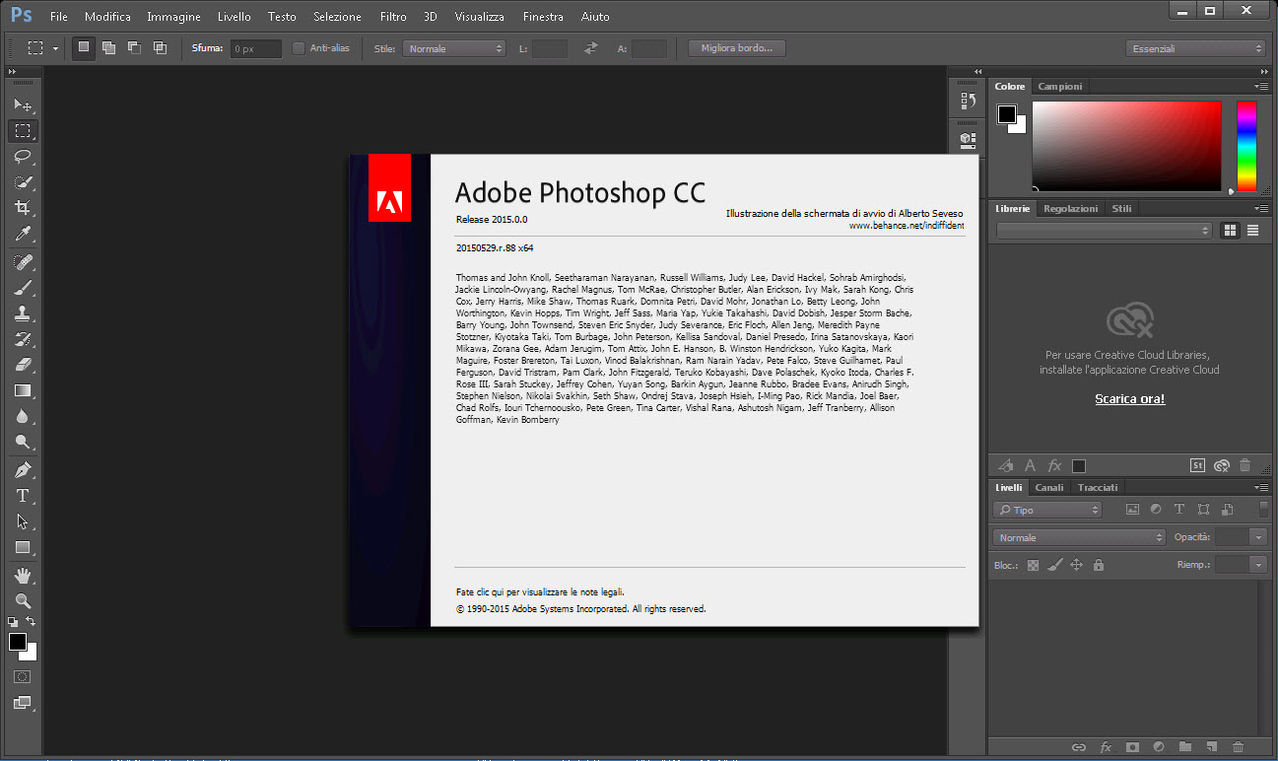Switch to the Campioni tab

1060,86
